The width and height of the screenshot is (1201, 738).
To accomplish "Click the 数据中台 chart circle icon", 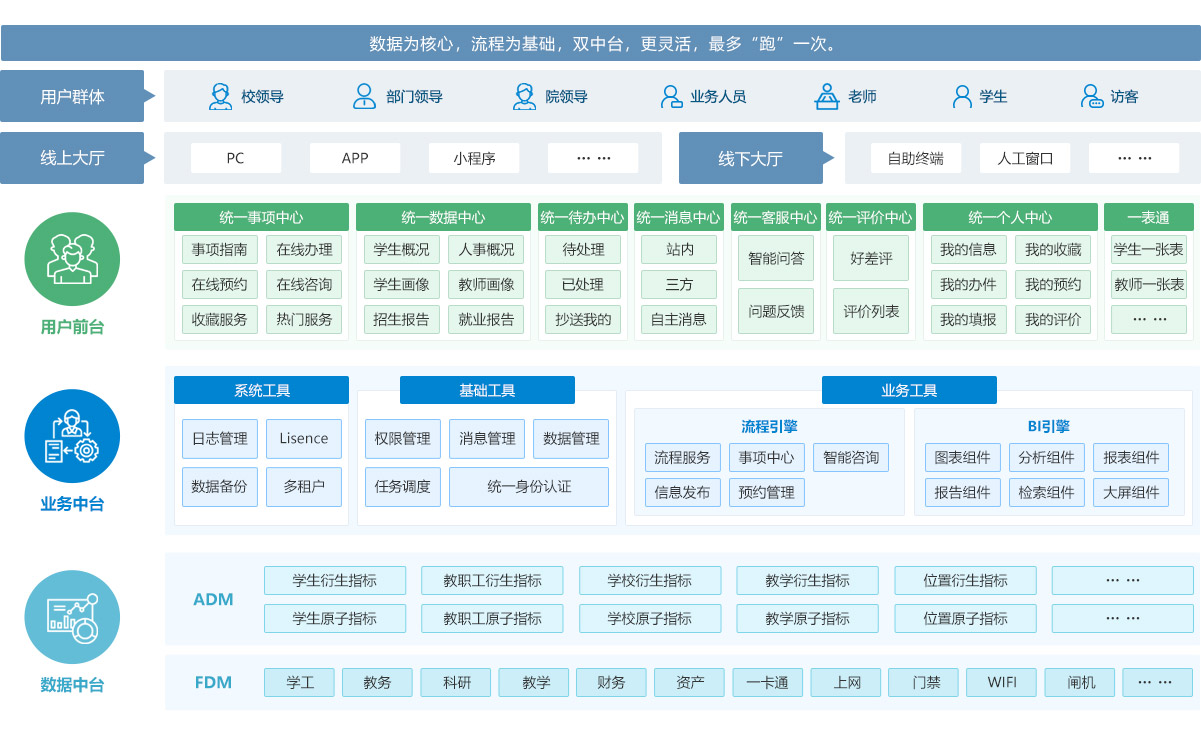I will point(72,617).
